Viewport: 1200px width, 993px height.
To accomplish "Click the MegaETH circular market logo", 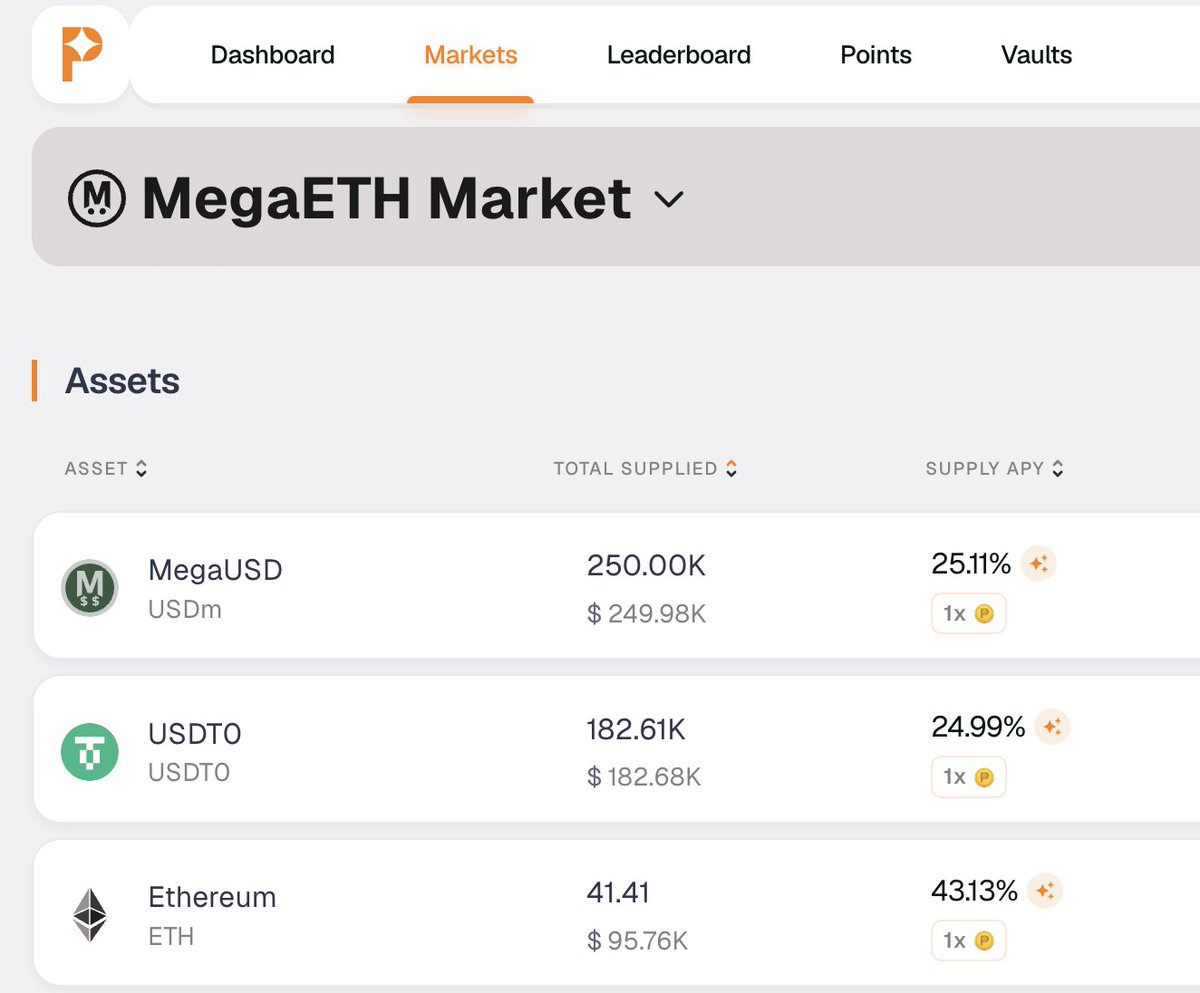I will pyautogui.click(x=97, y=198).
